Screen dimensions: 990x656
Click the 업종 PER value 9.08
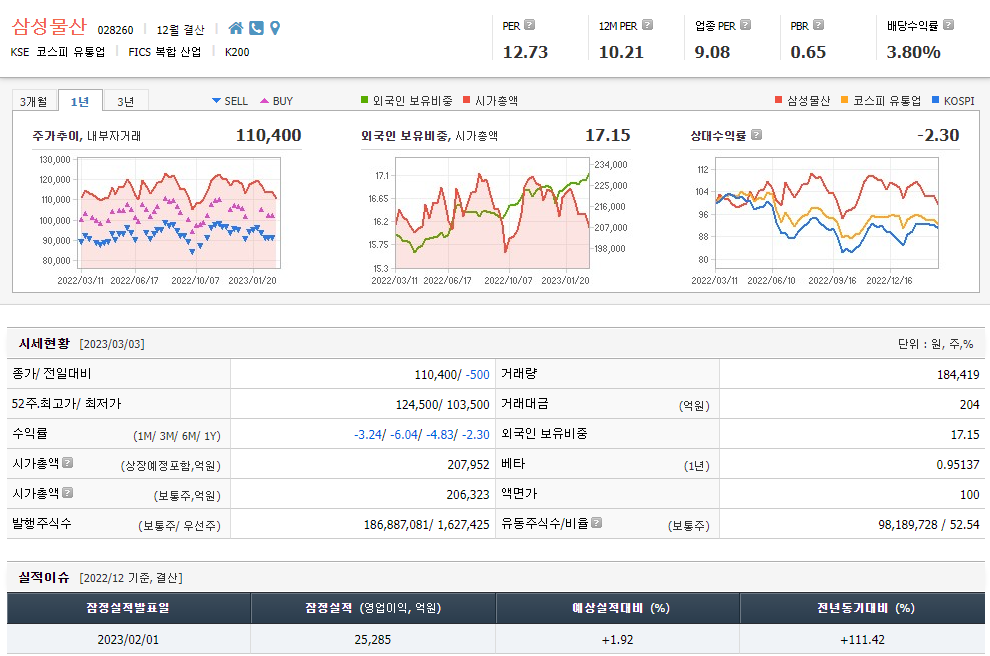click(712, 52)
